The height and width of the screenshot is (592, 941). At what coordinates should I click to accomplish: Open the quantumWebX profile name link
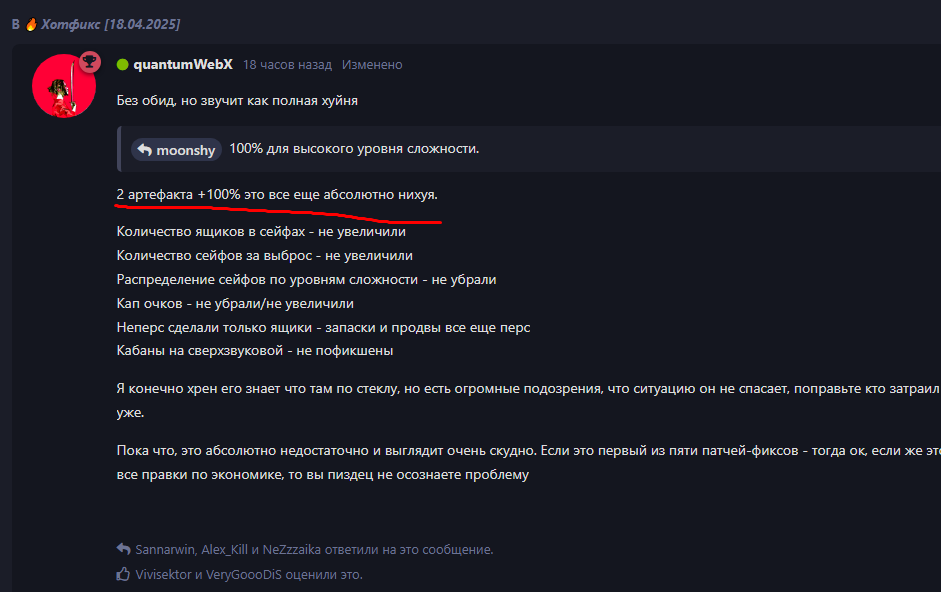click(182, 65)
